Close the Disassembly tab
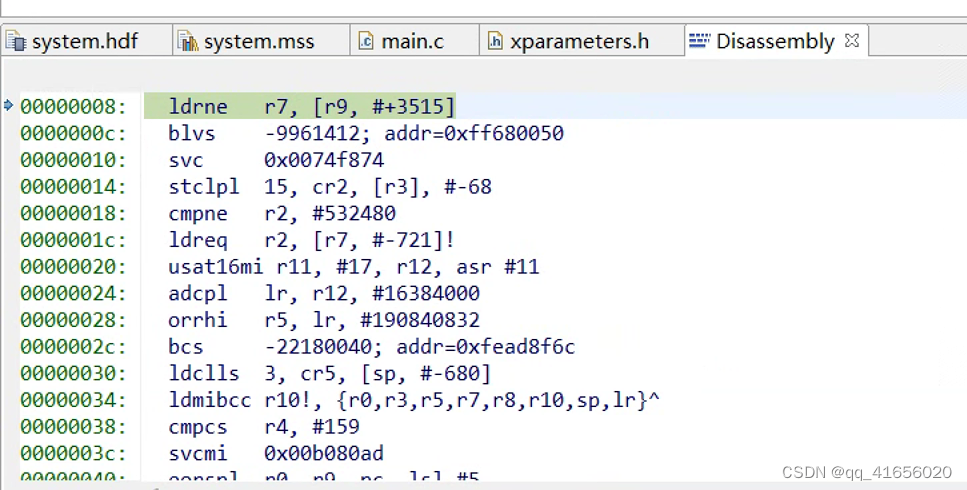Image resolution: width=967 pixels, height=490 pixels. coord(852,41)
